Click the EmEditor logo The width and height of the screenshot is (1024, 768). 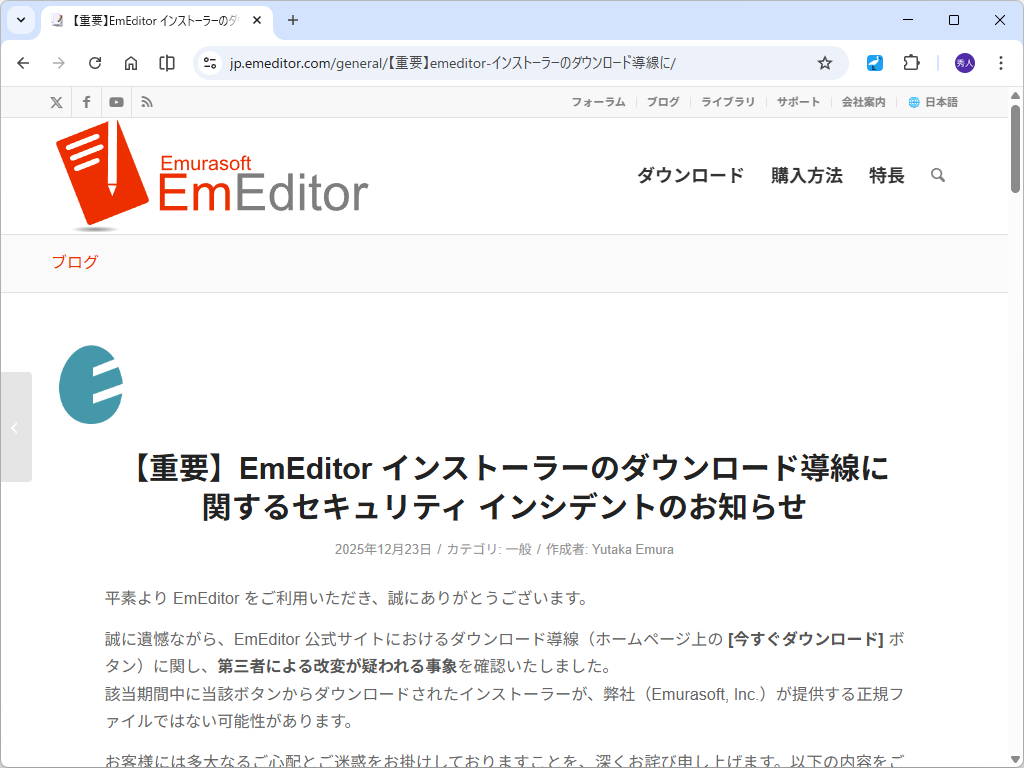click(212, 175)
